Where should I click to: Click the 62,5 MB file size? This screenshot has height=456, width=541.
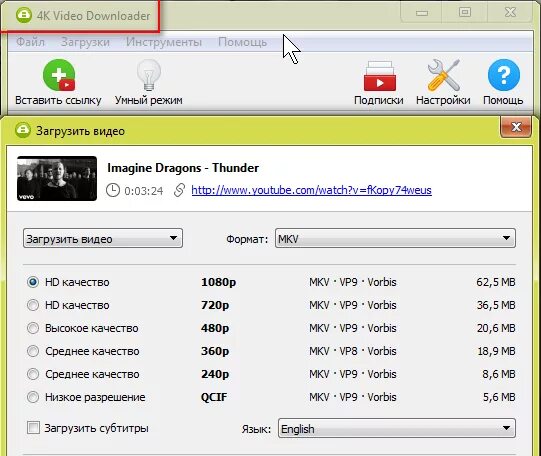point(496,282)
